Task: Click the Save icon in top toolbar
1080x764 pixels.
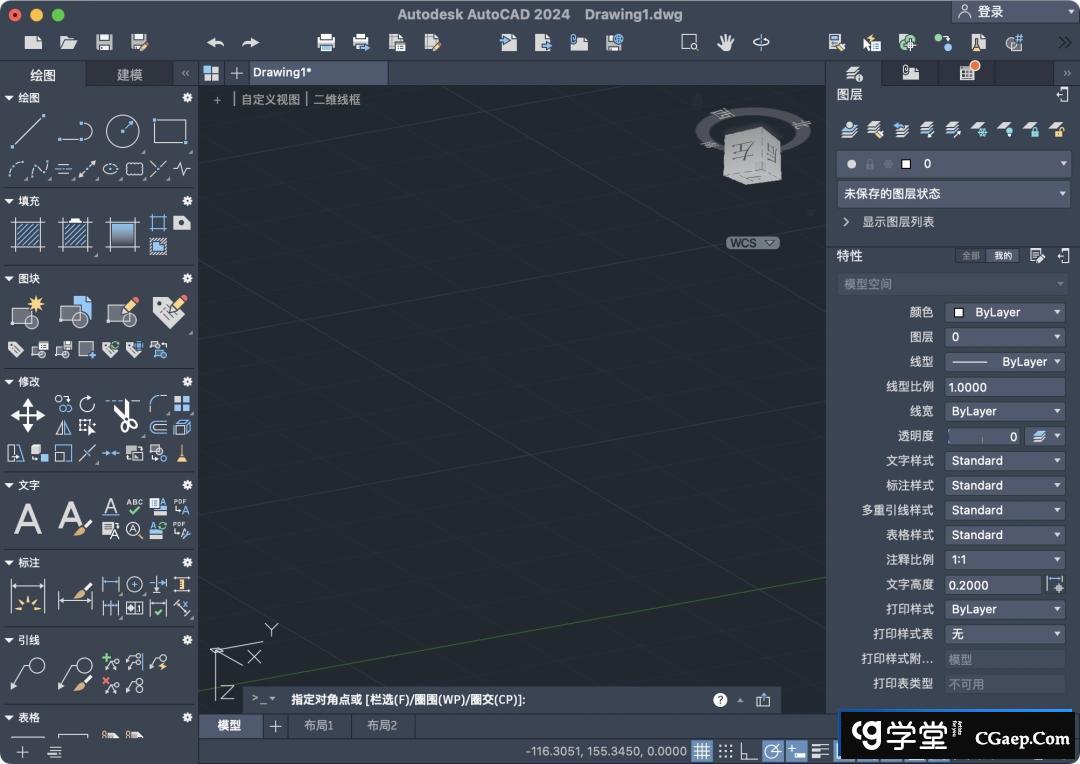Action: tap(104, 42)
